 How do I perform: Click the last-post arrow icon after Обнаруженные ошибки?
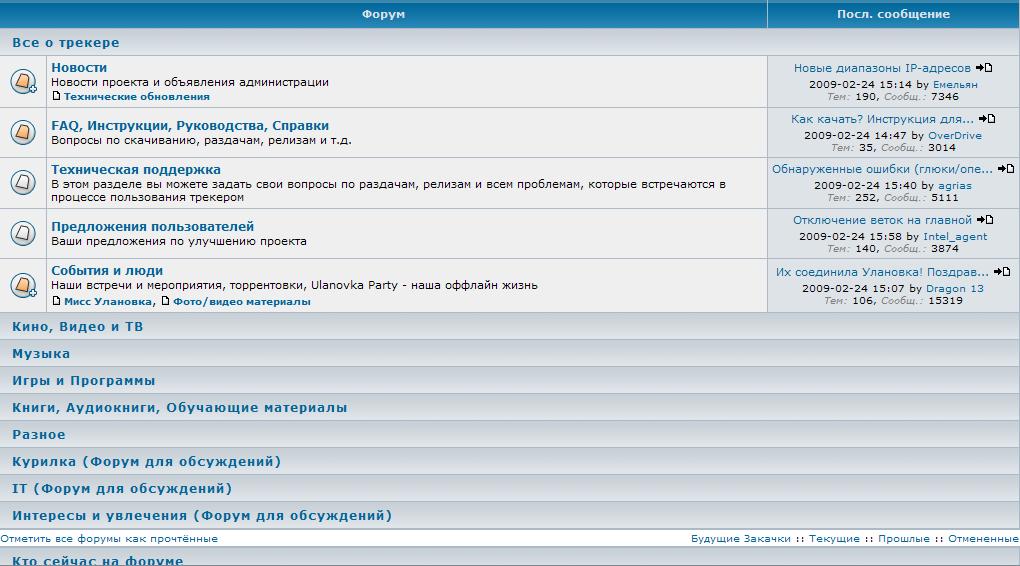pos(1006,168)
